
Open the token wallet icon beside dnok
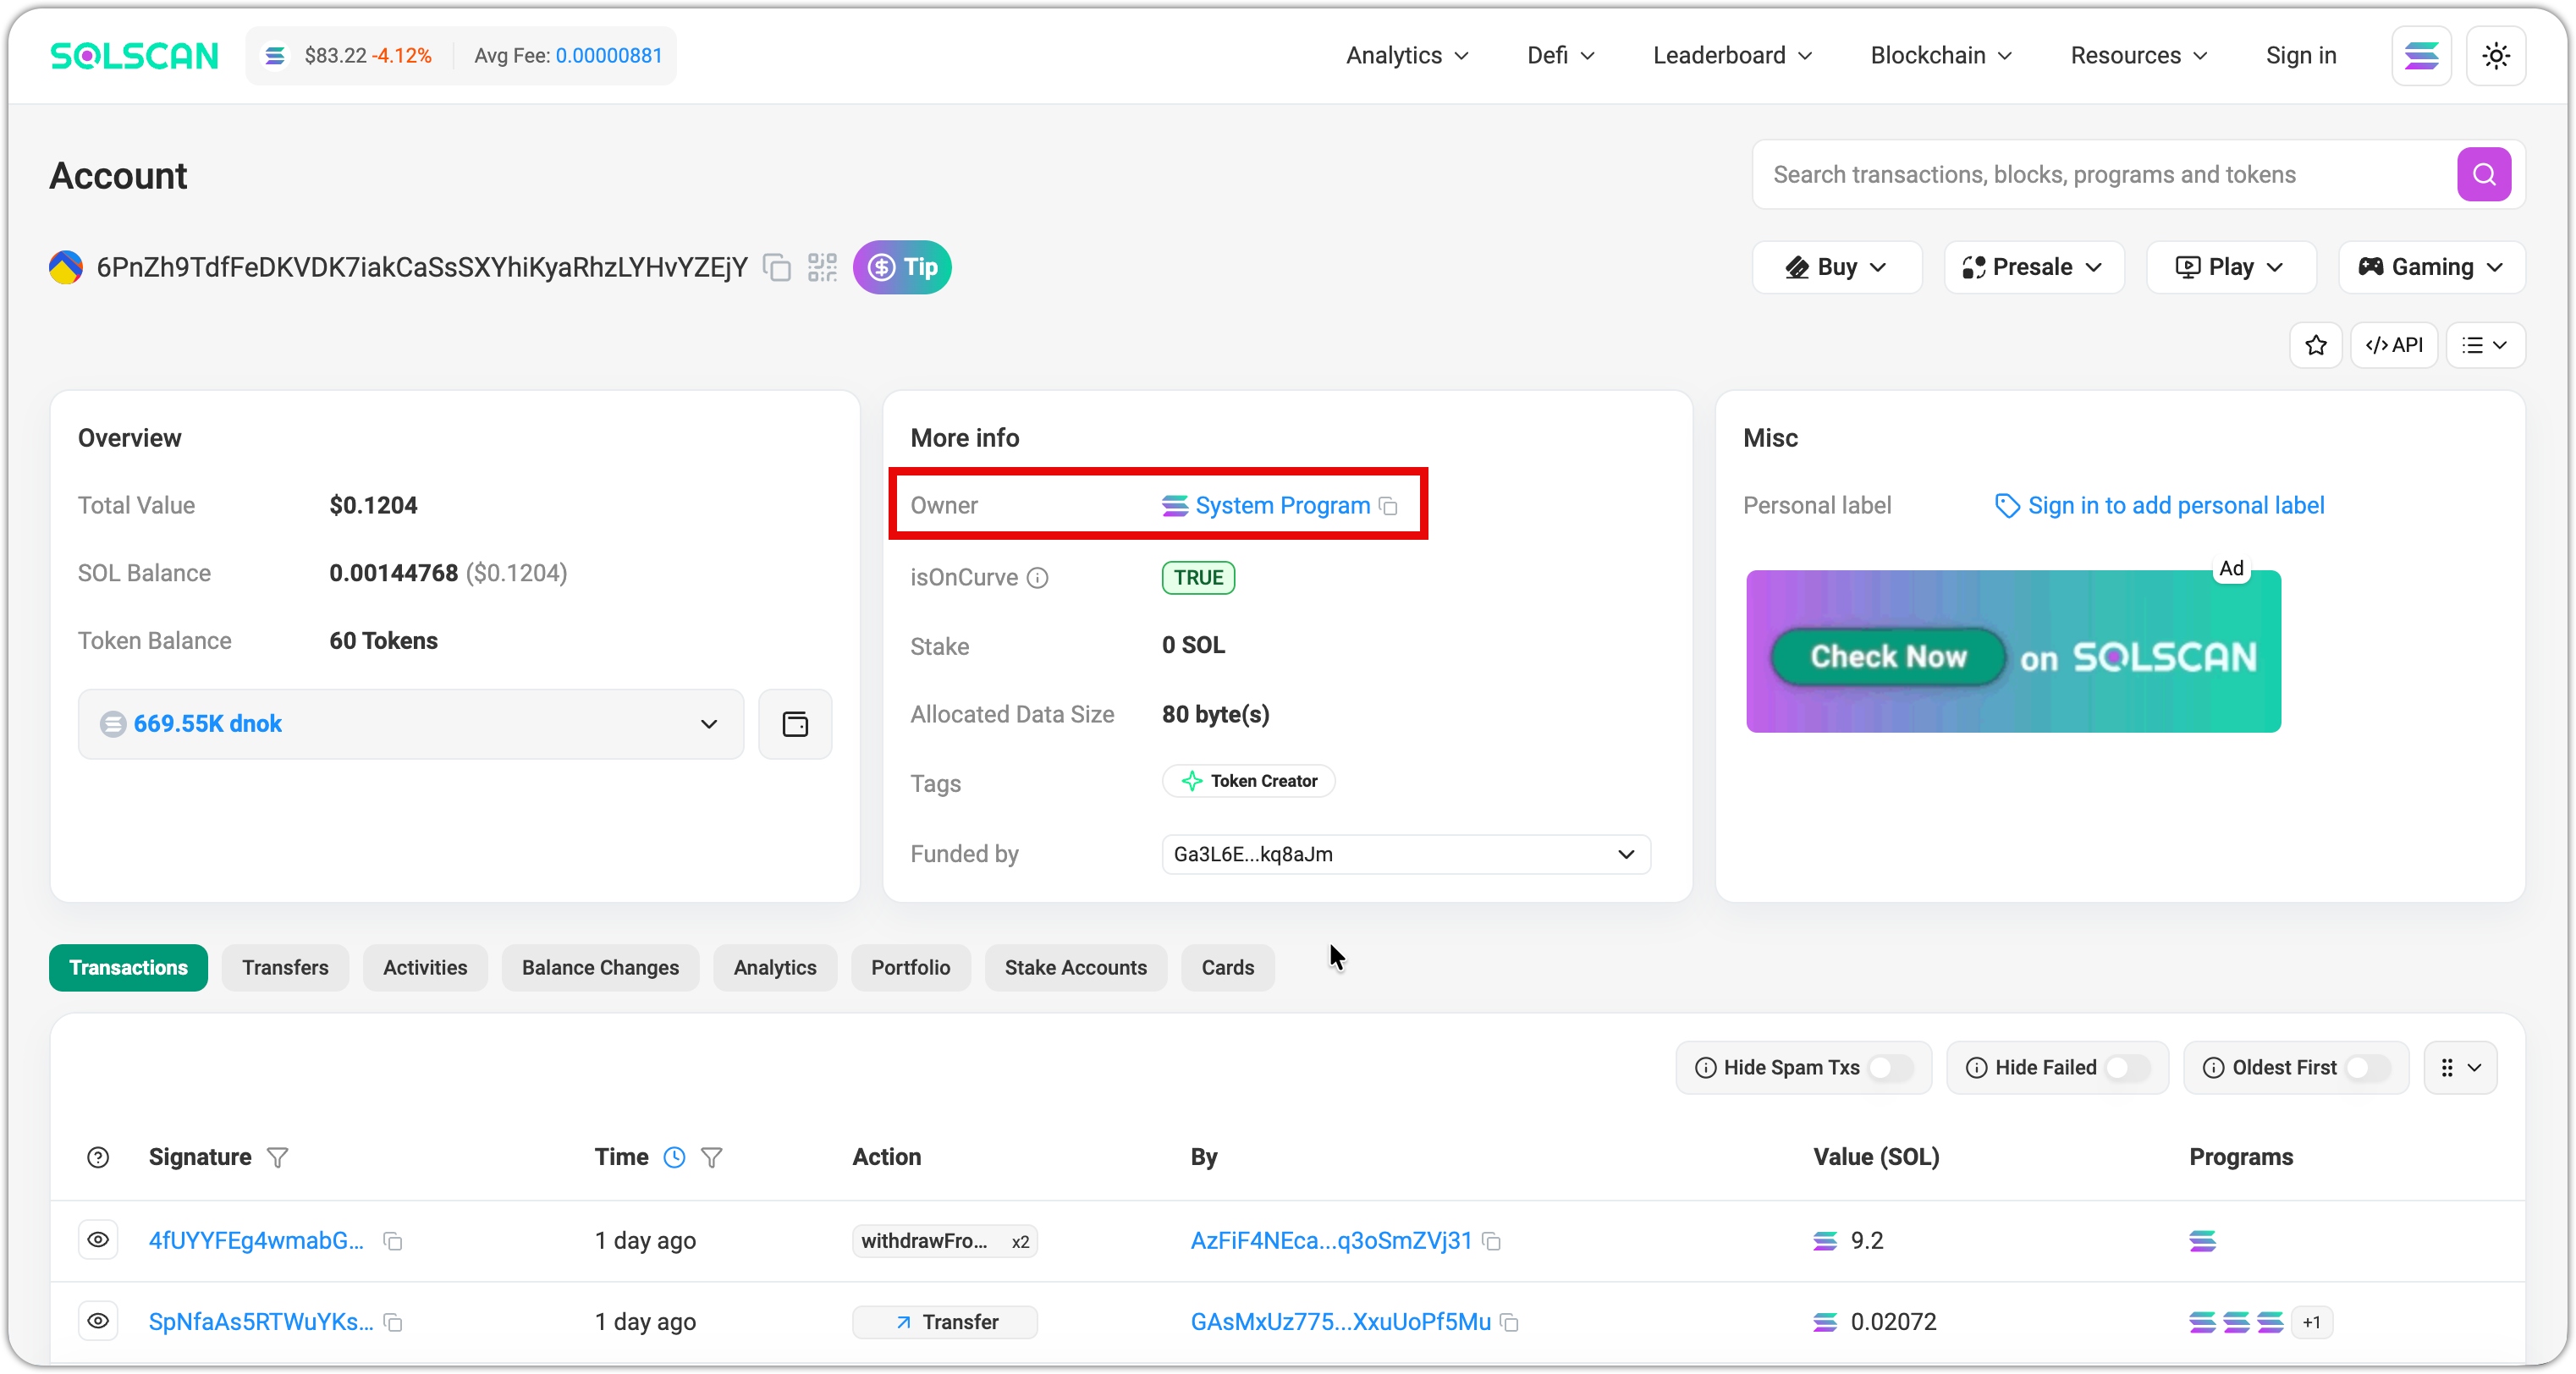point(795,724)
